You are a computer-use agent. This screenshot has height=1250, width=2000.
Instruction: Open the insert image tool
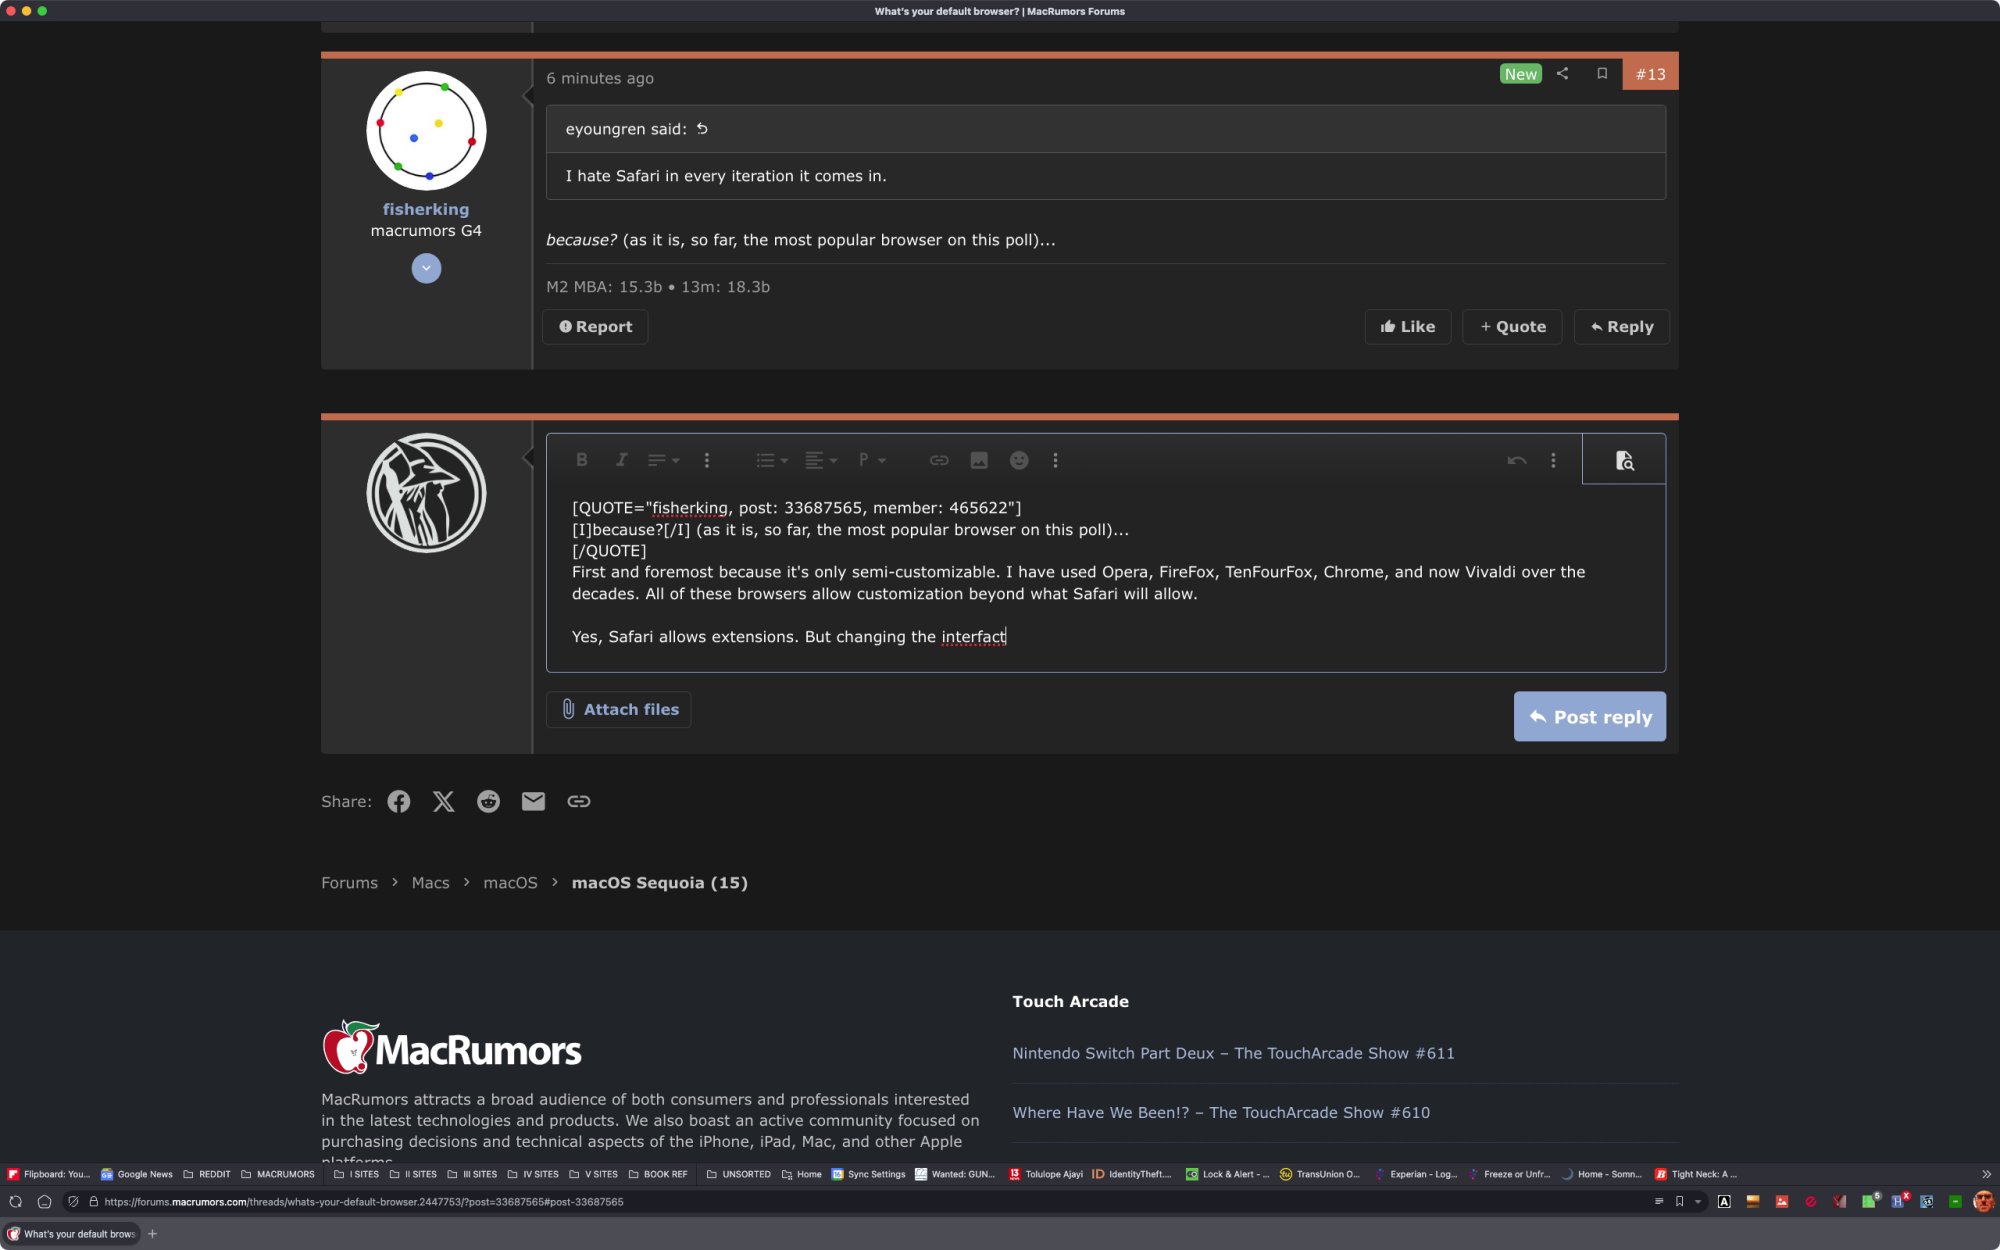[x=979, y=460]
